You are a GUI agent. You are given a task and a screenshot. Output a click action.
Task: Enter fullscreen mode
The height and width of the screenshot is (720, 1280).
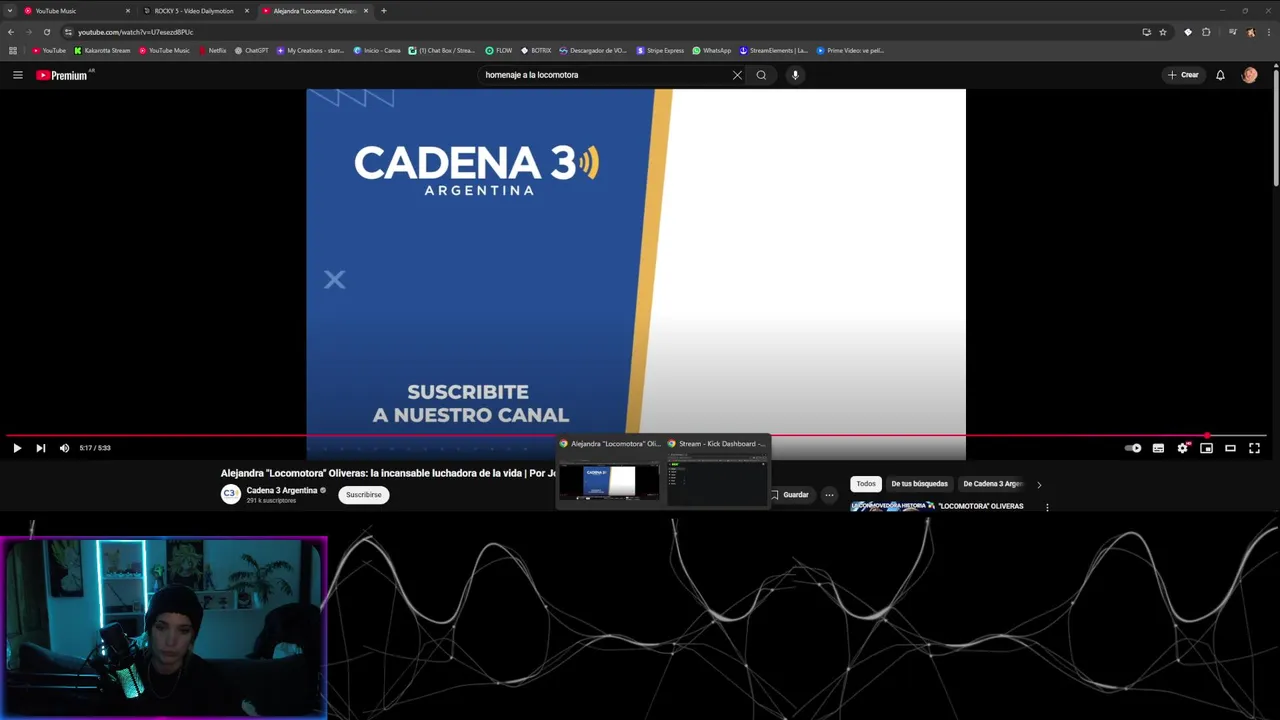click(1254, 448)
